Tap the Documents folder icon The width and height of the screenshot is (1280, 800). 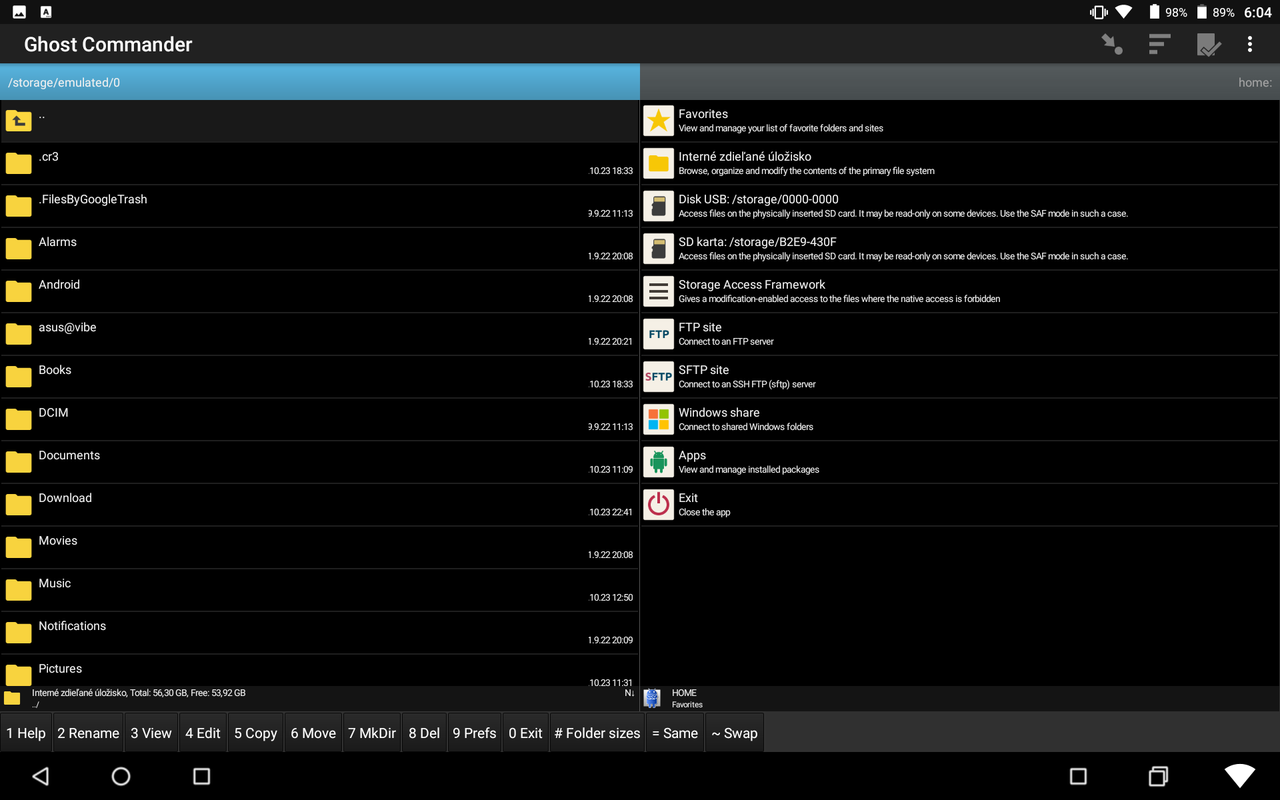tap(19, 462)
